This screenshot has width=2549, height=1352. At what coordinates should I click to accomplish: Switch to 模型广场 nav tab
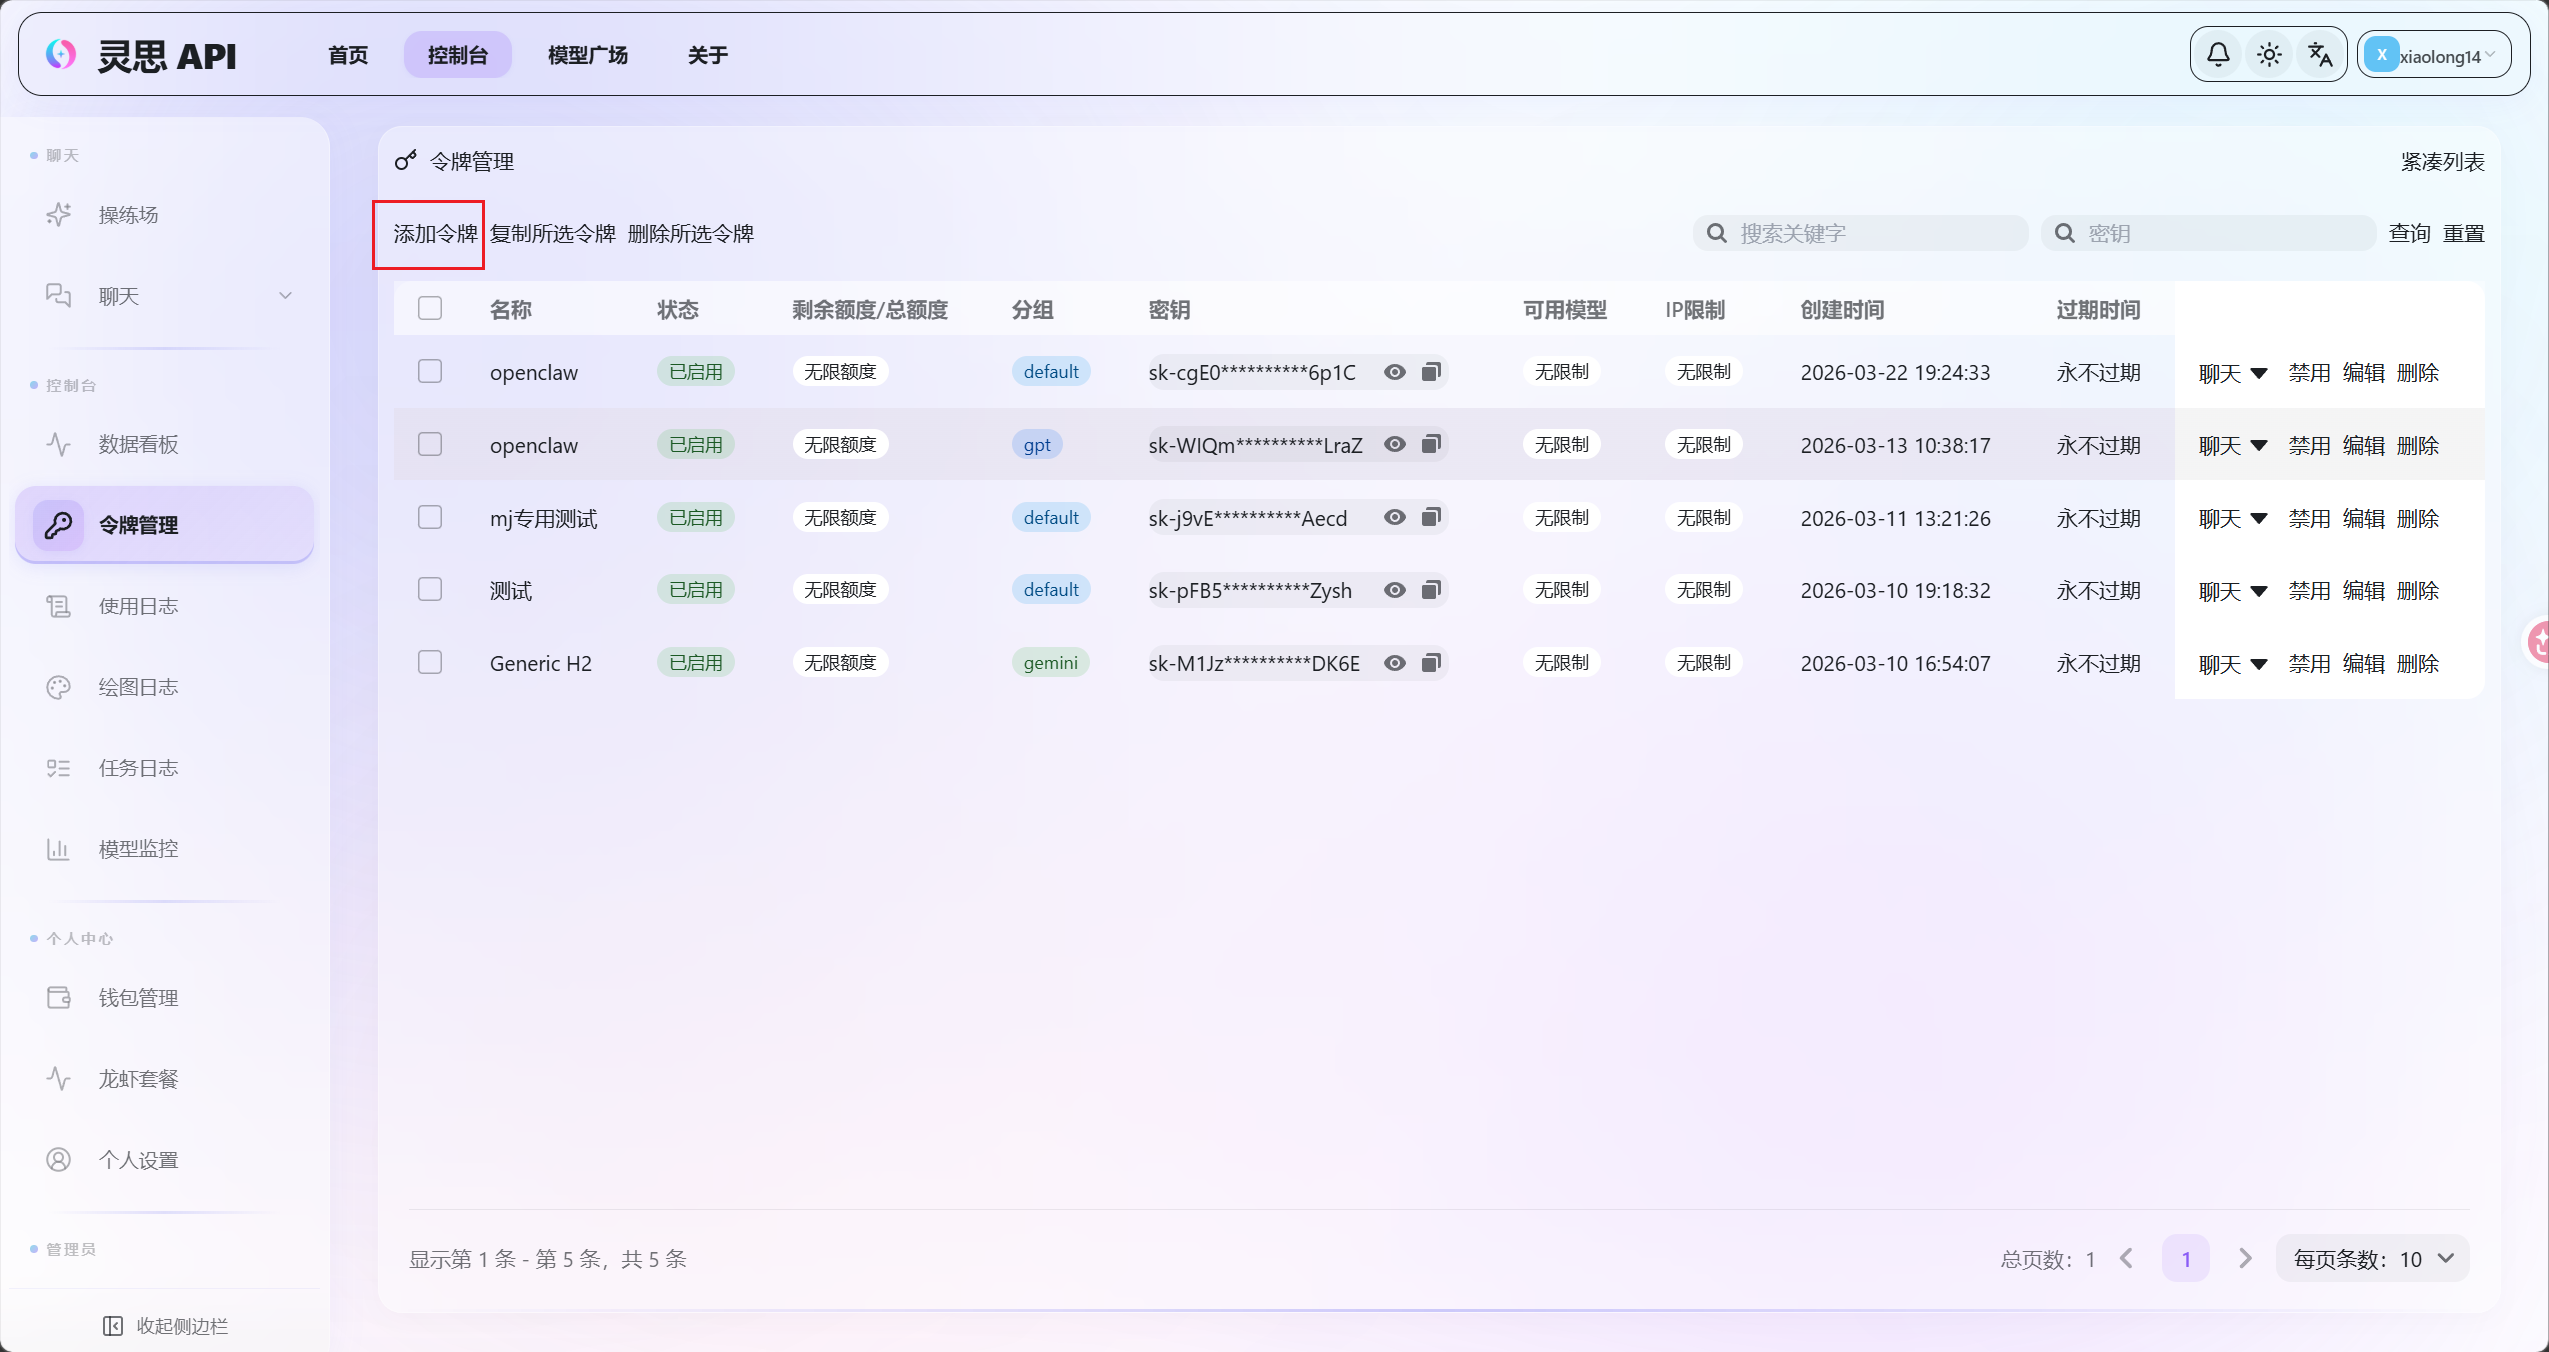pyautogui.click(x=588, y=55)
